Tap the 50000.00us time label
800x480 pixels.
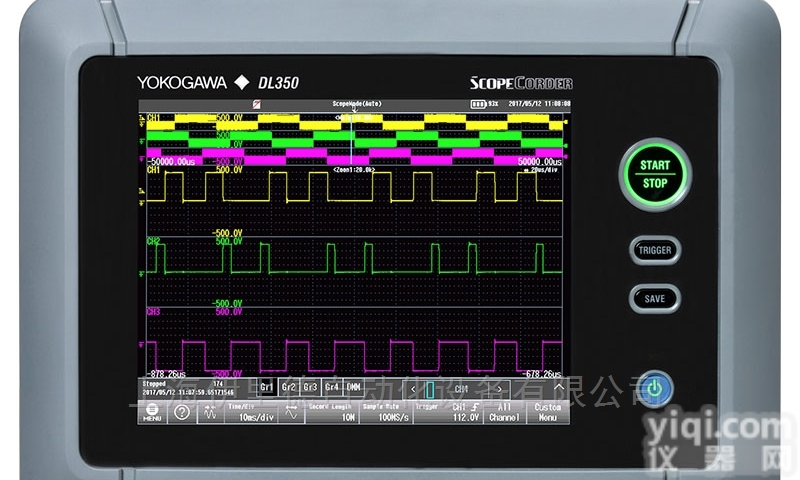[539, 162]
